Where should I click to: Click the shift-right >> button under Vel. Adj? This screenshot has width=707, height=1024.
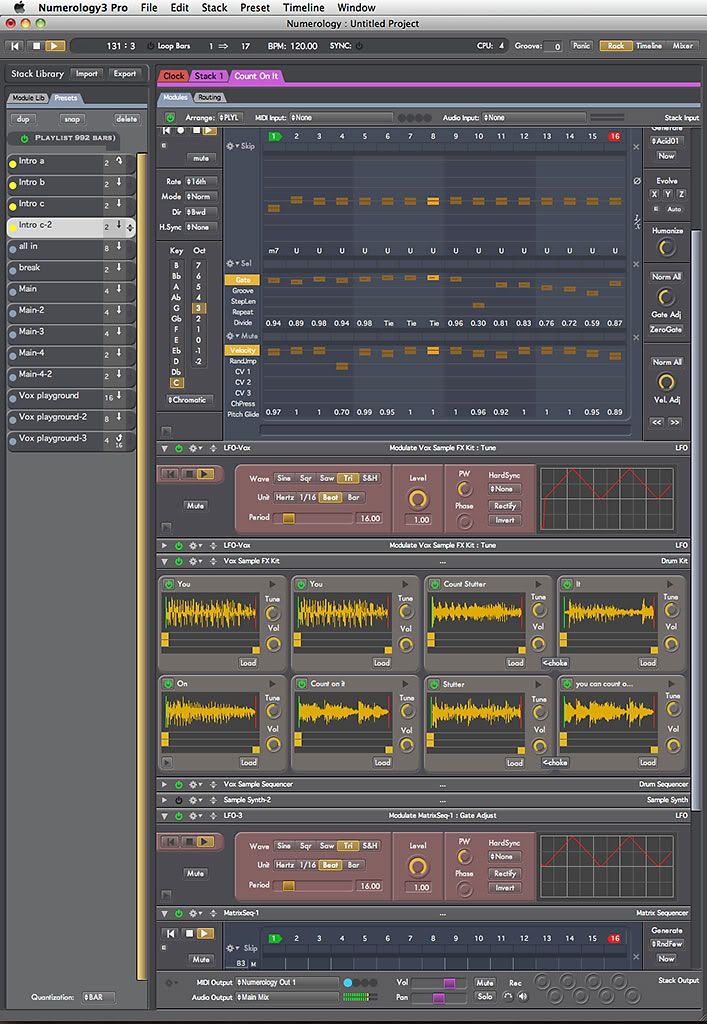point(674,423)
